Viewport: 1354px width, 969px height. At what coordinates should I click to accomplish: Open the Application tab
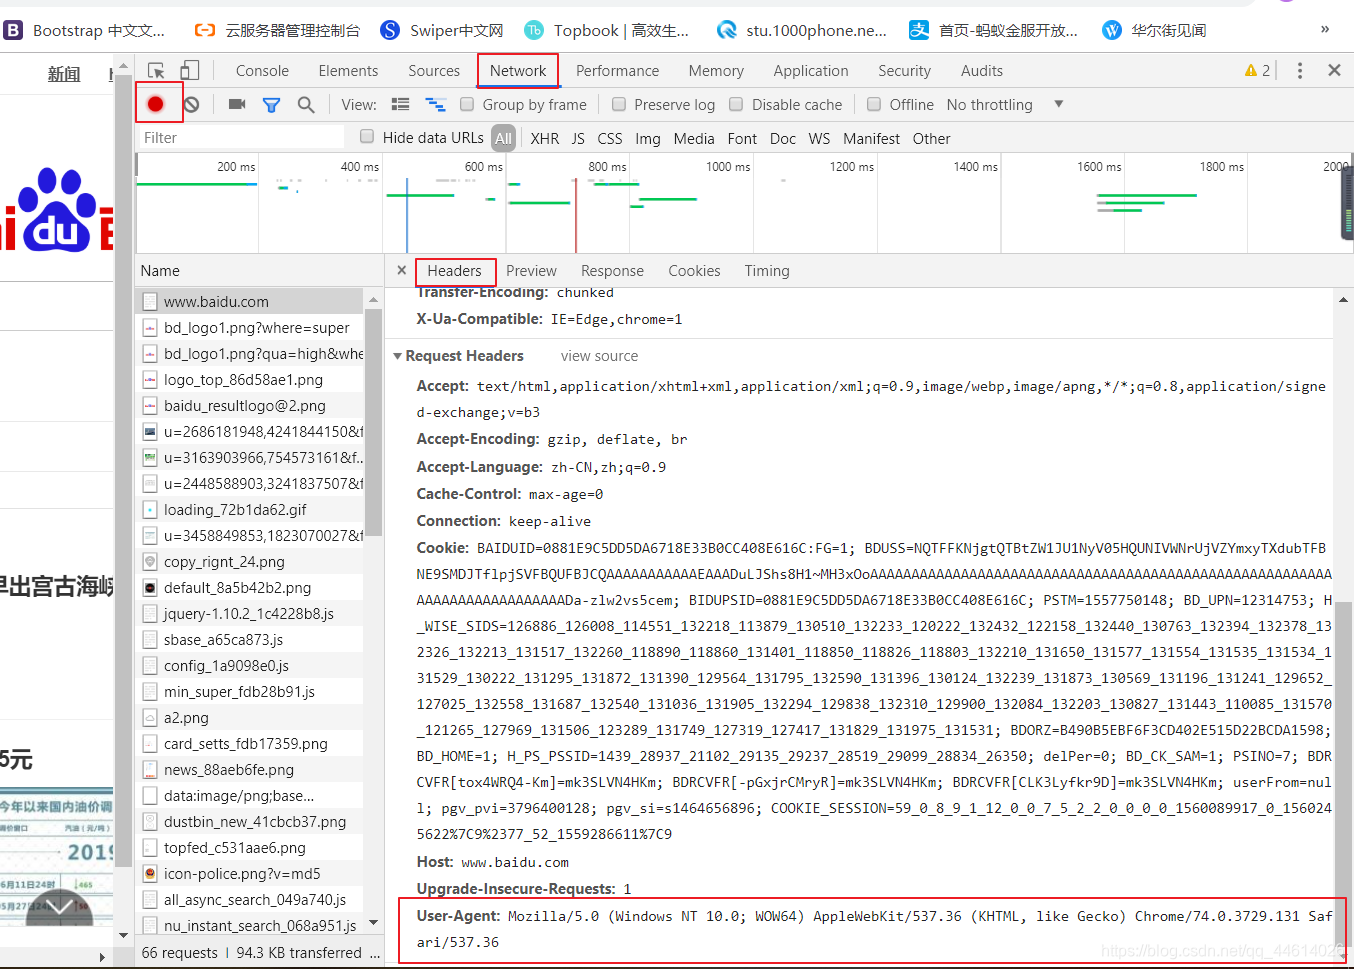point(810,70)
